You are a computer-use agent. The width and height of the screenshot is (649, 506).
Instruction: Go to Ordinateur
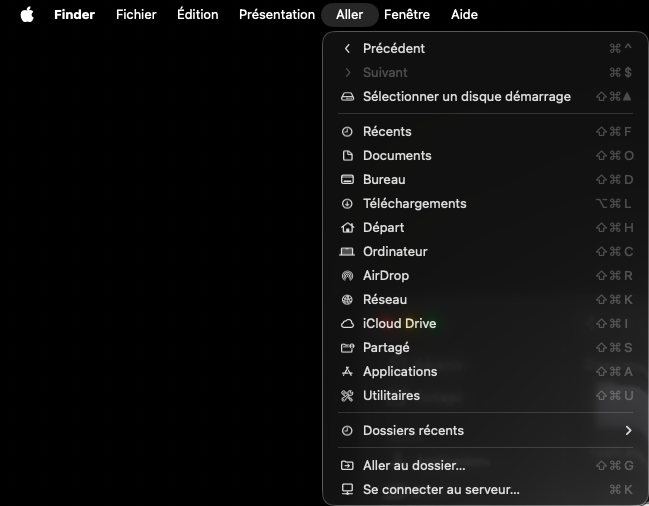pos(485,252)
